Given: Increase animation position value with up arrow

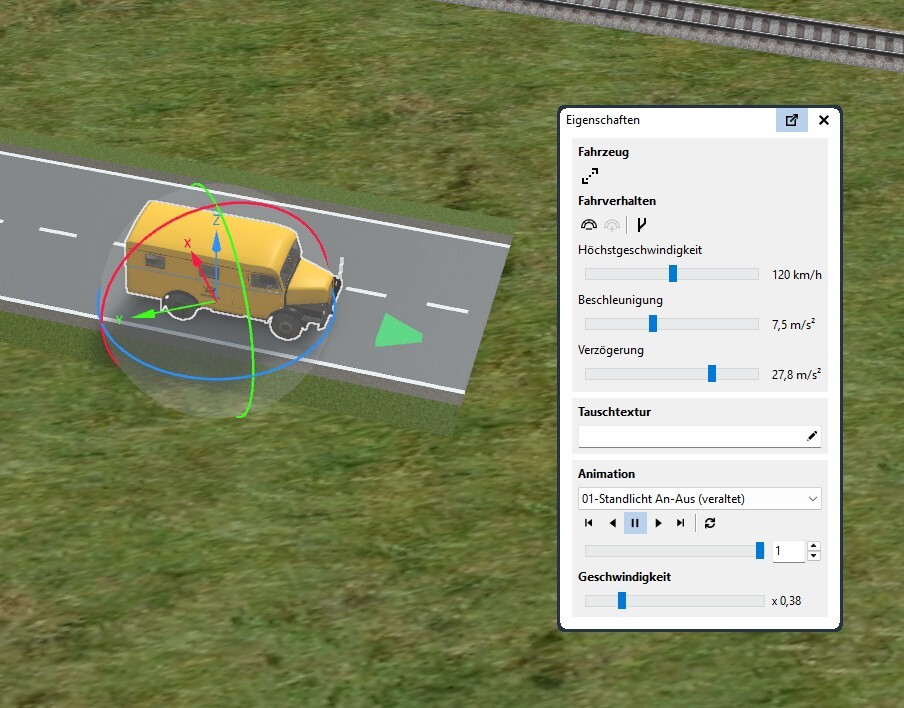Looking at the screenshot, I should [814, 546].
